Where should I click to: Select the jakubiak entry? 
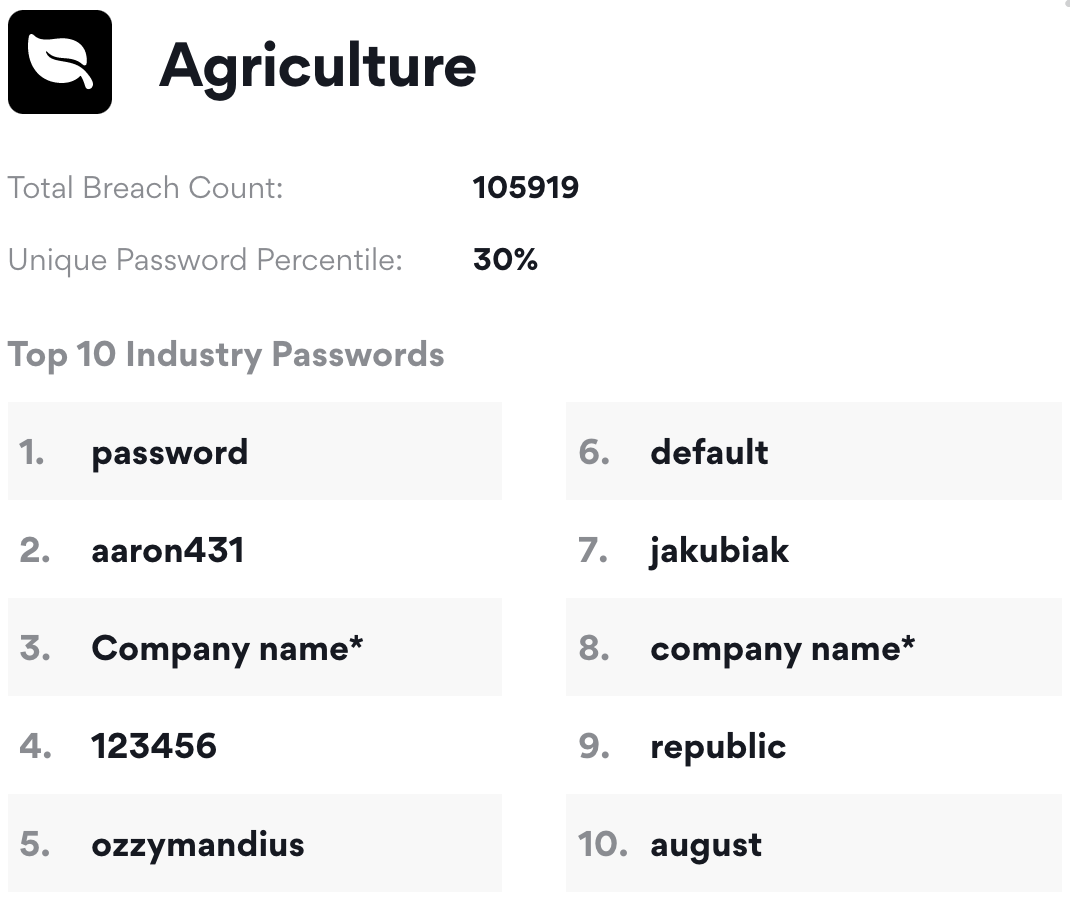[x=813, y=549]
